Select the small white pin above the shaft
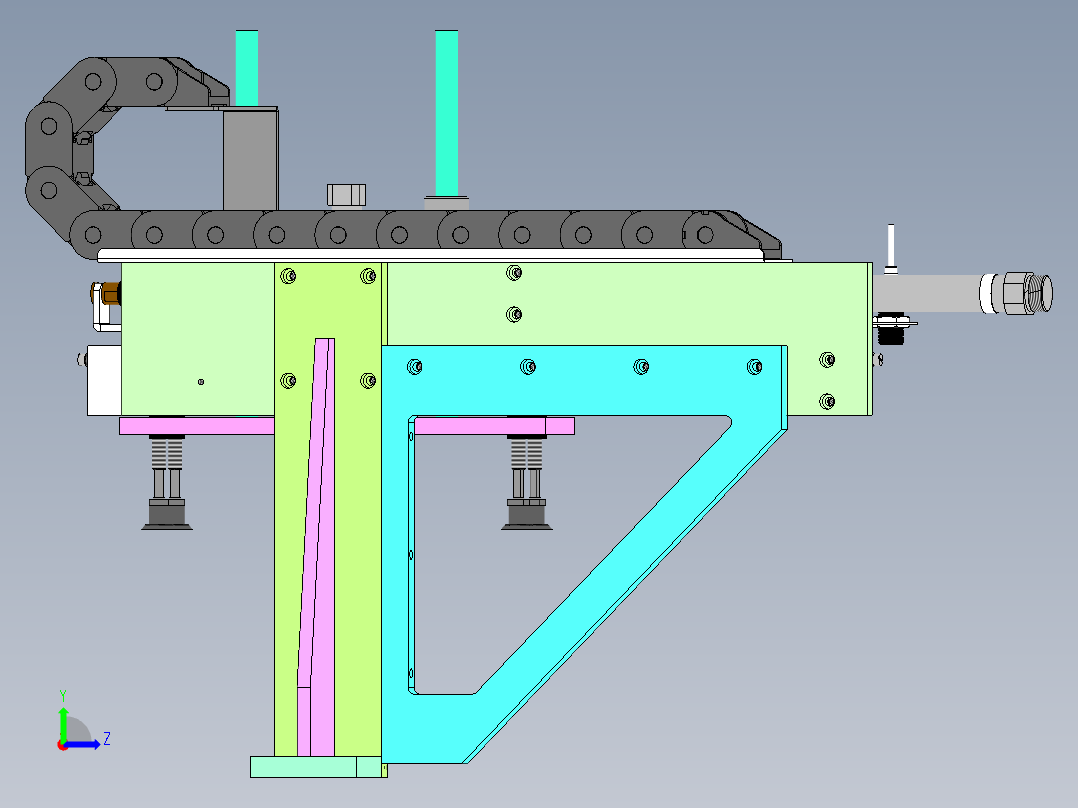Viewport: 1078px width, 808px height. click(891, 247)
